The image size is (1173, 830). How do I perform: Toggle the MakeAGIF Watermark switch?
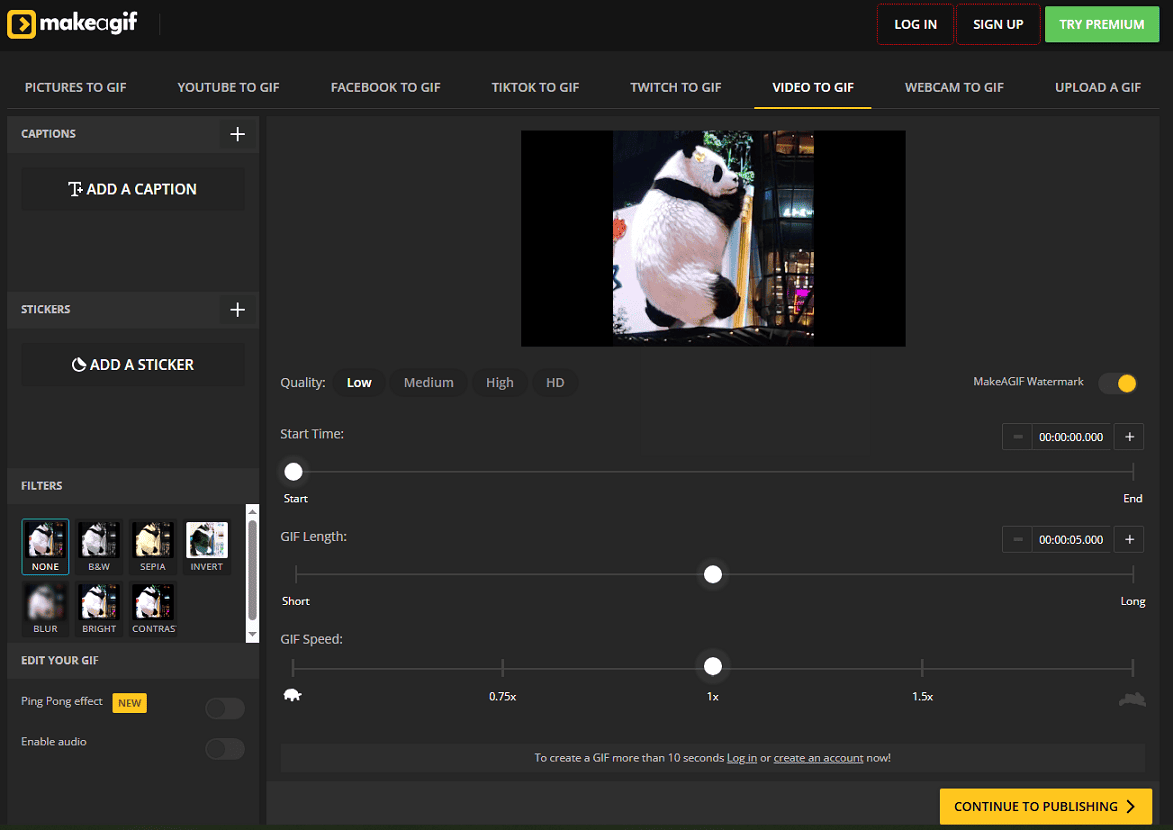click(x=1118, y=383)
